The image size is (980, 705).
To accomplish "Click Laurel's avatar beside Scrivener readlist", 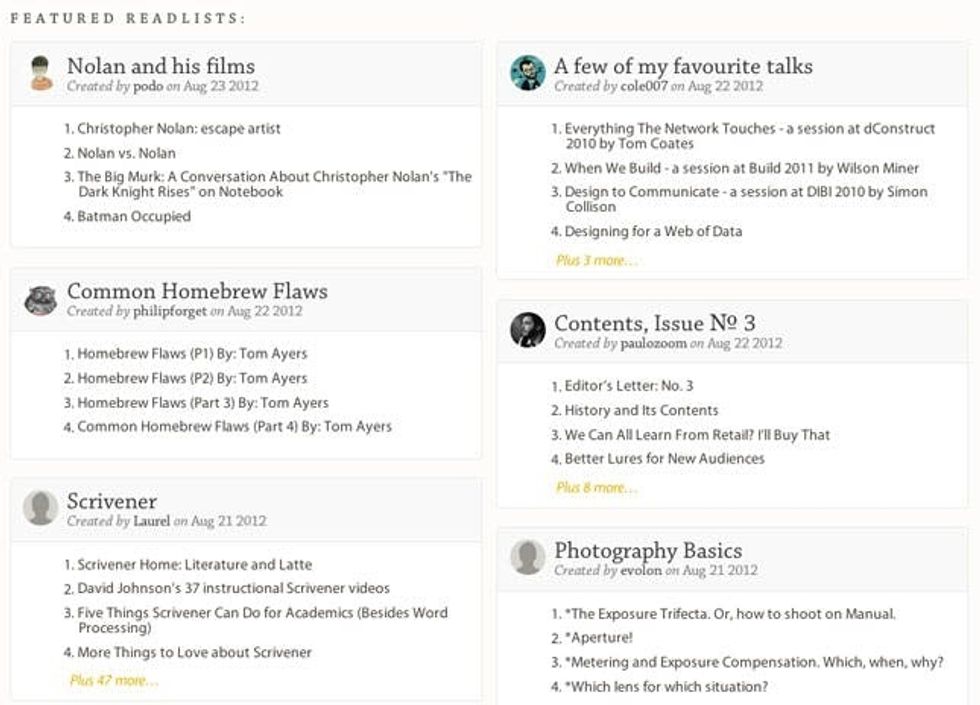I will coord(41,508).
